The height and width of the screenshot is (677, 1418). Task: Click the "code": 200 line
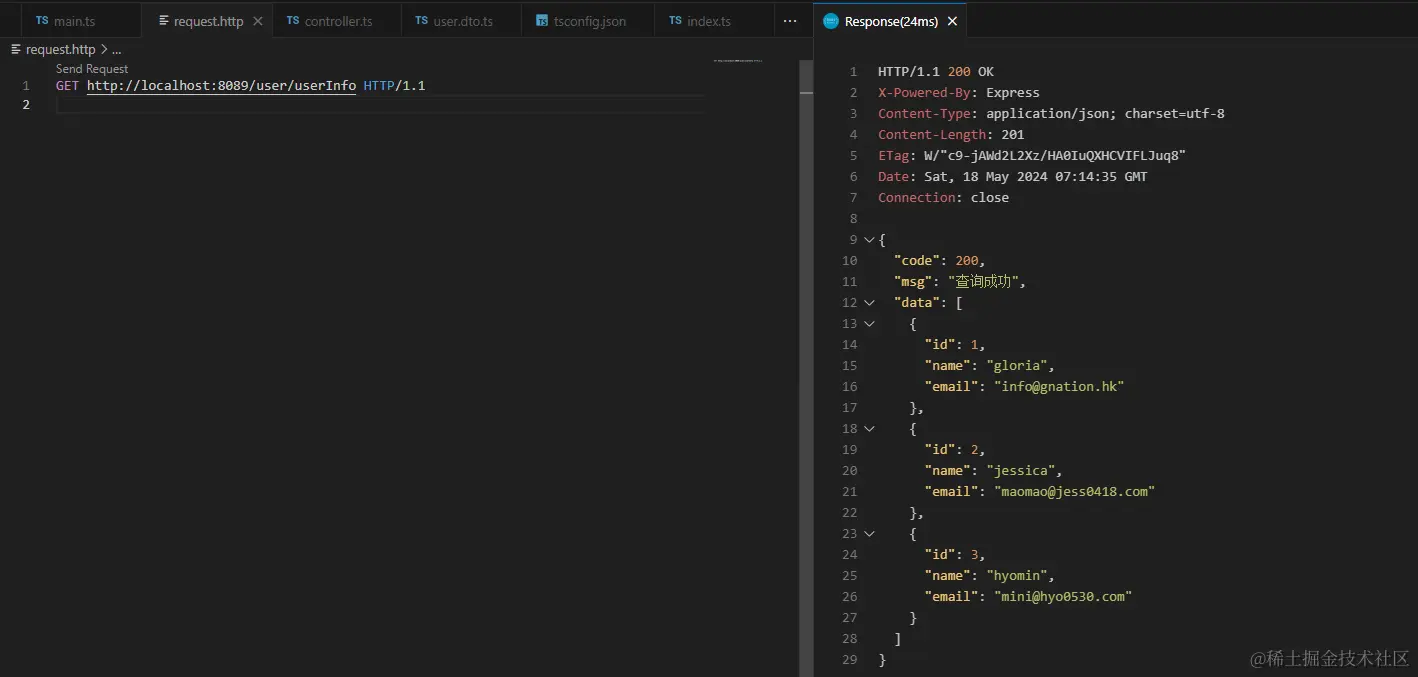click(939, 261)
